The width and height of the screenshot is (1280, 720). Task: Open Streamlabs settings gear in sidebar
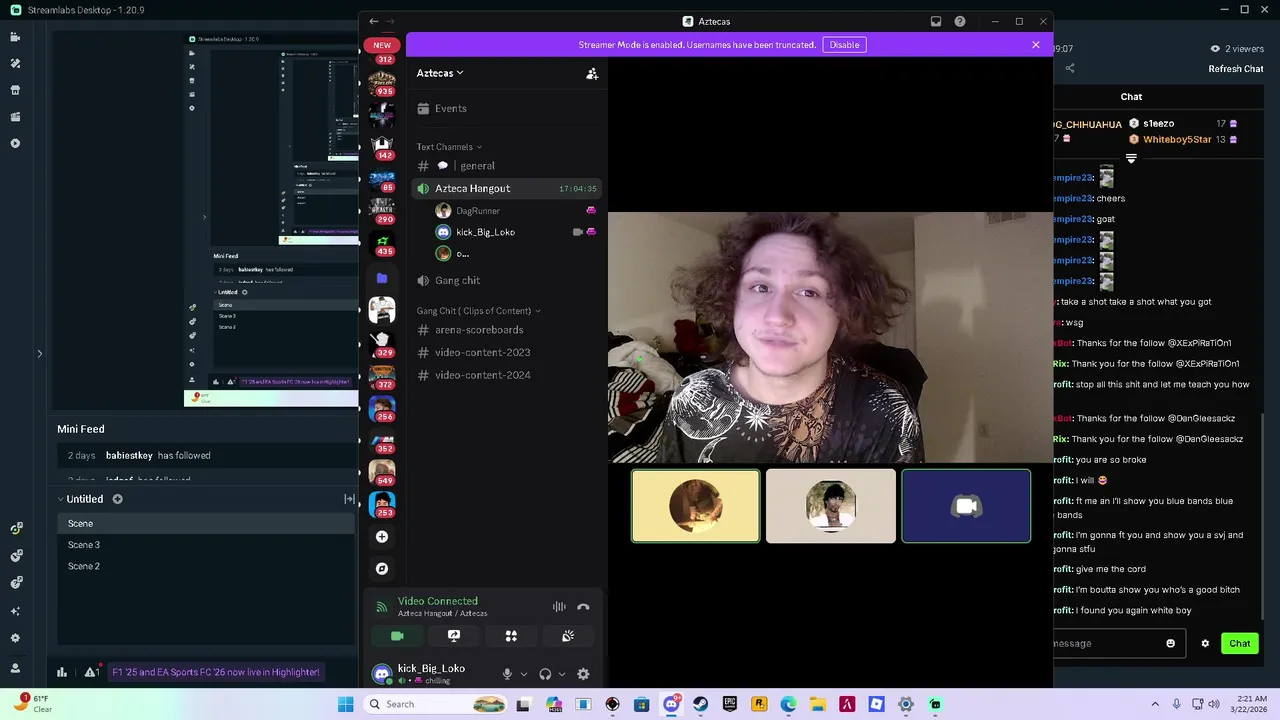(x=15, y=638)
